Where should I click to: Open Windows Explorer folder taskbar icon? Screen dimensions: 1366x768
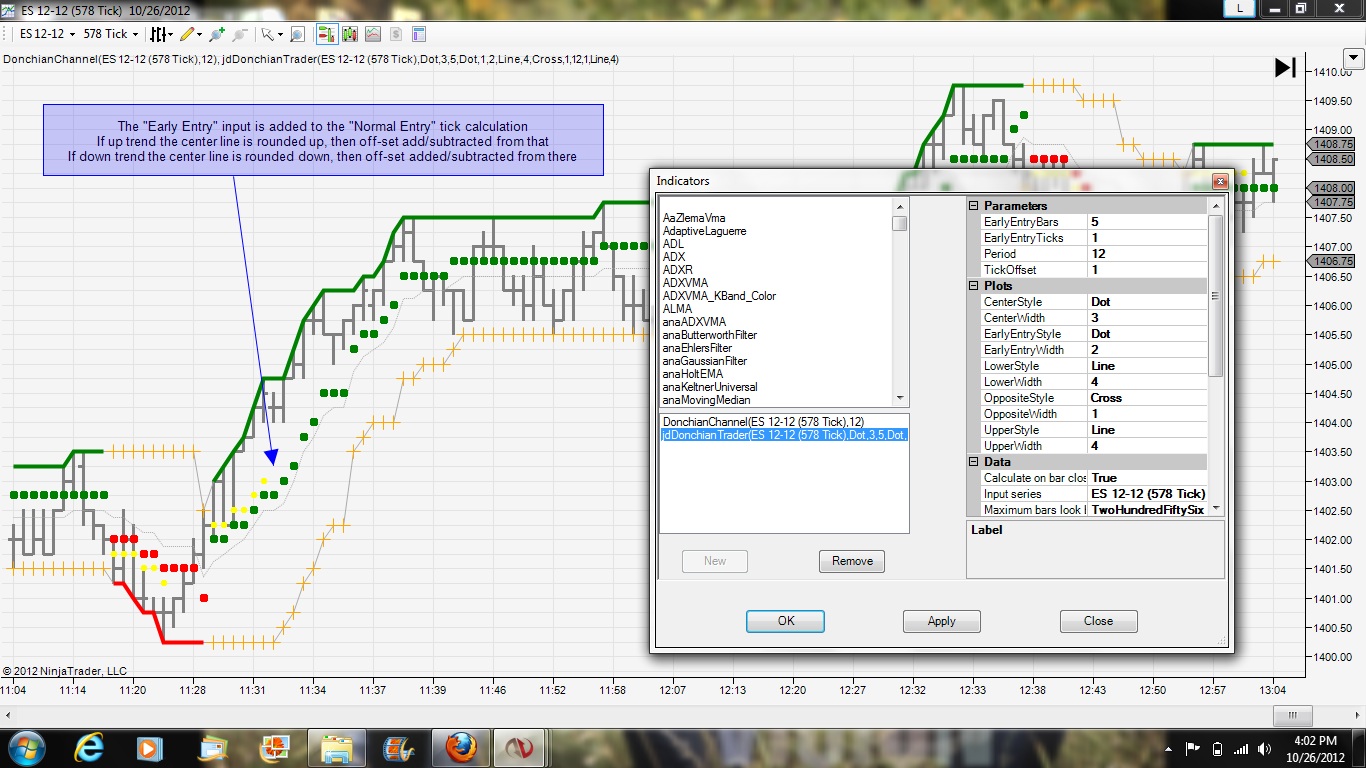(337, 748)
